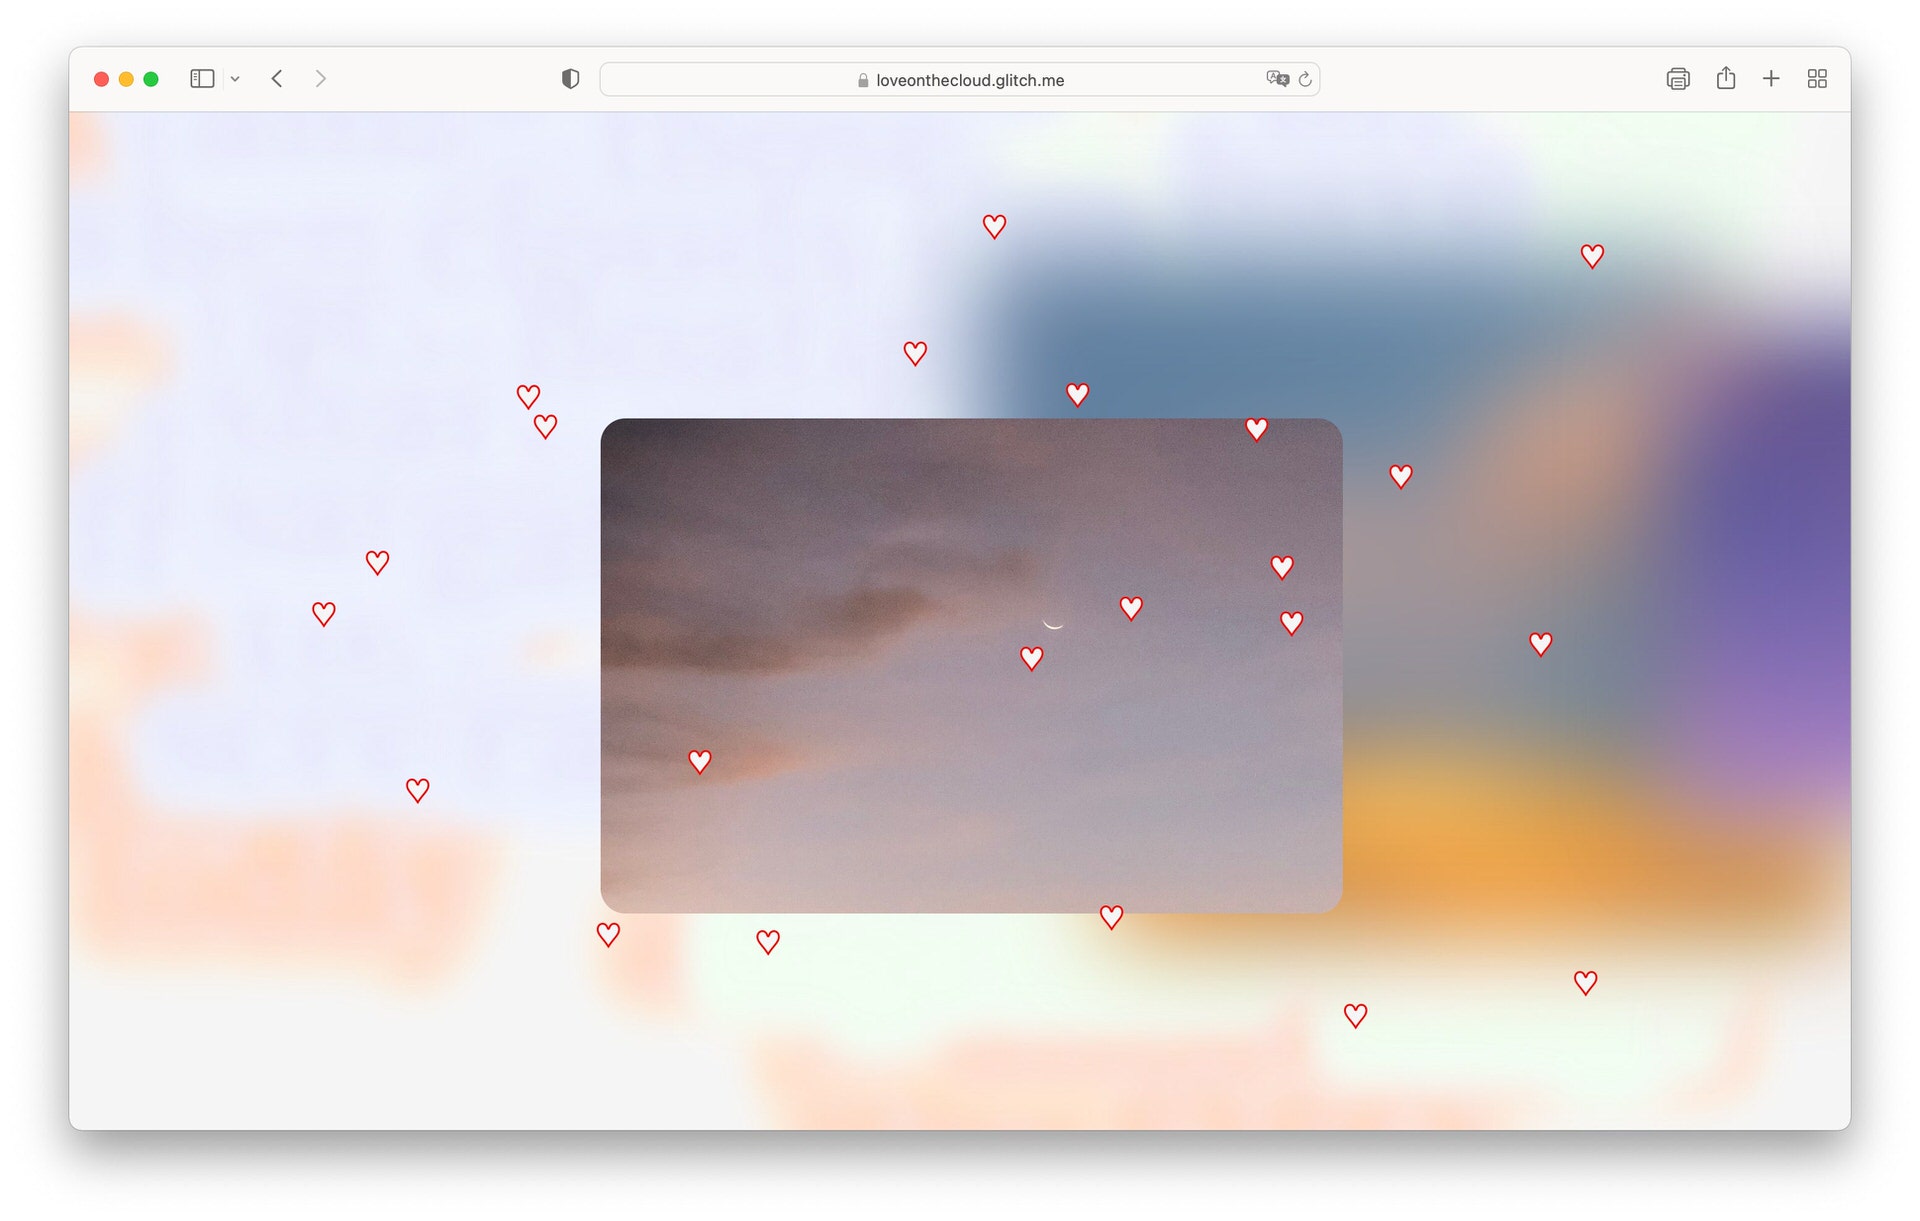Click the loveonthecloud.glitch.me address bar
The image size is (1920, 1221).
pos(968,80)
